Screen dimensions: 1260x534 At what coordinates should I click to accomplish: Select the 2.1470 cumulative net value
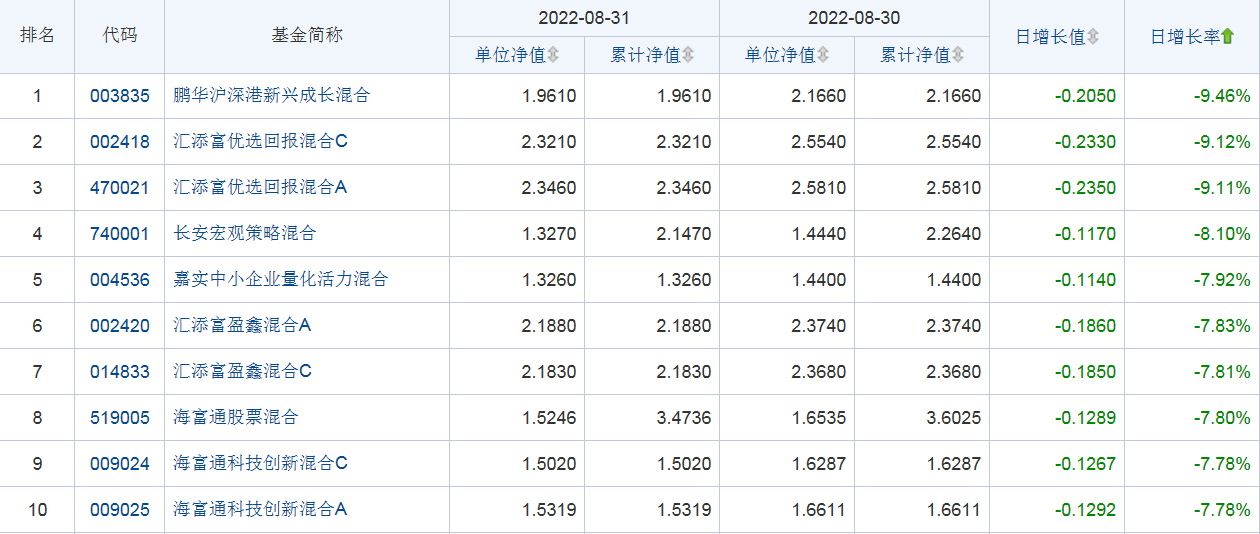[684, 234]
